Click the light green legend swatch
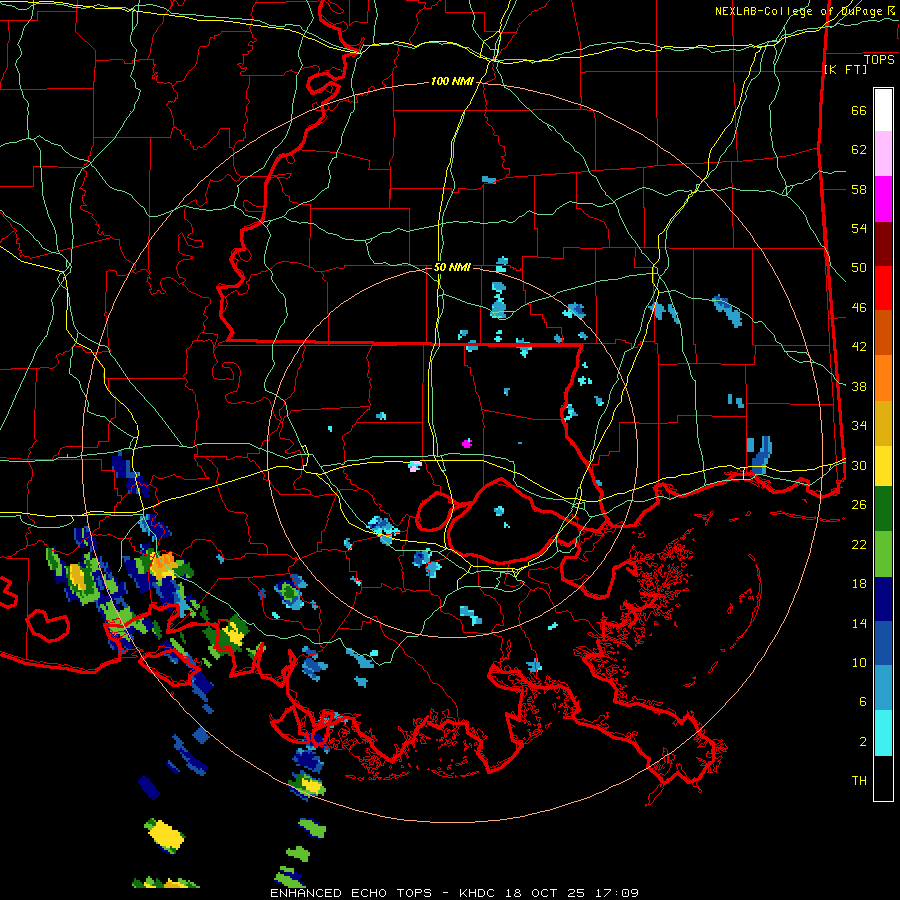The image size is (900, 900). click(x=883, y=554)
